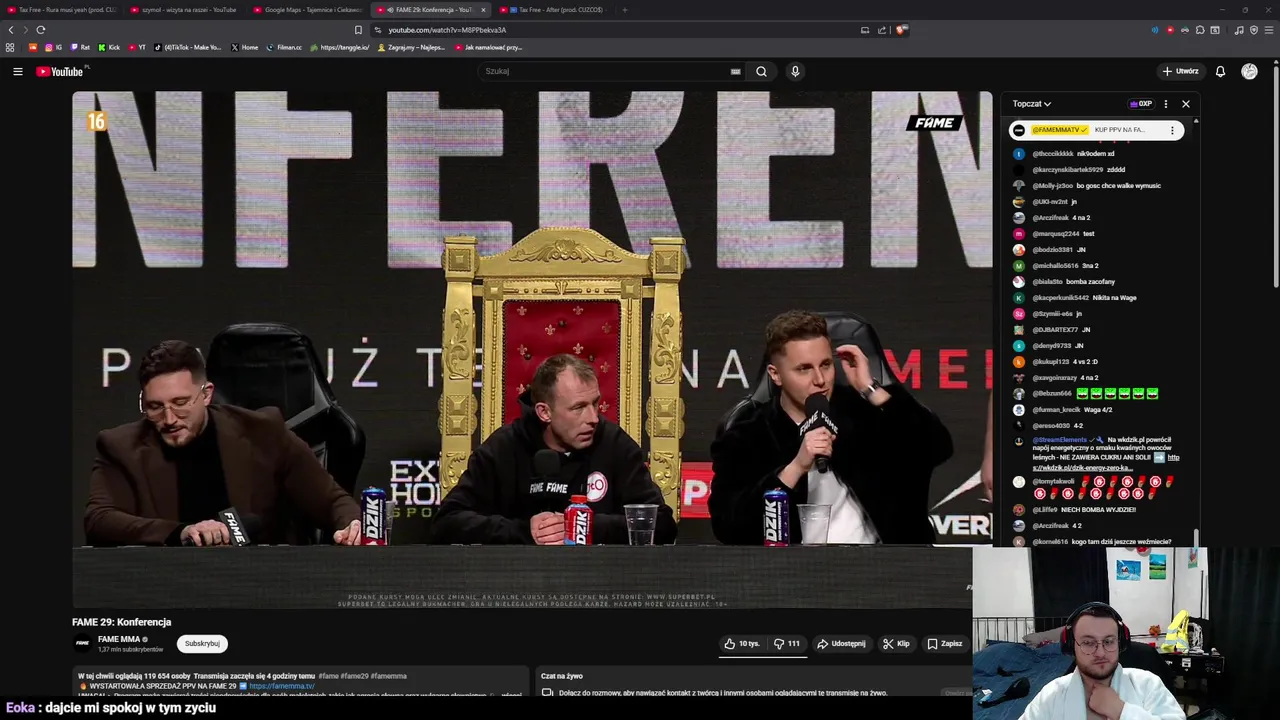Click chat author @StreamElements
Viewport: 1280px width, 720px height.
coord(1060,440)
